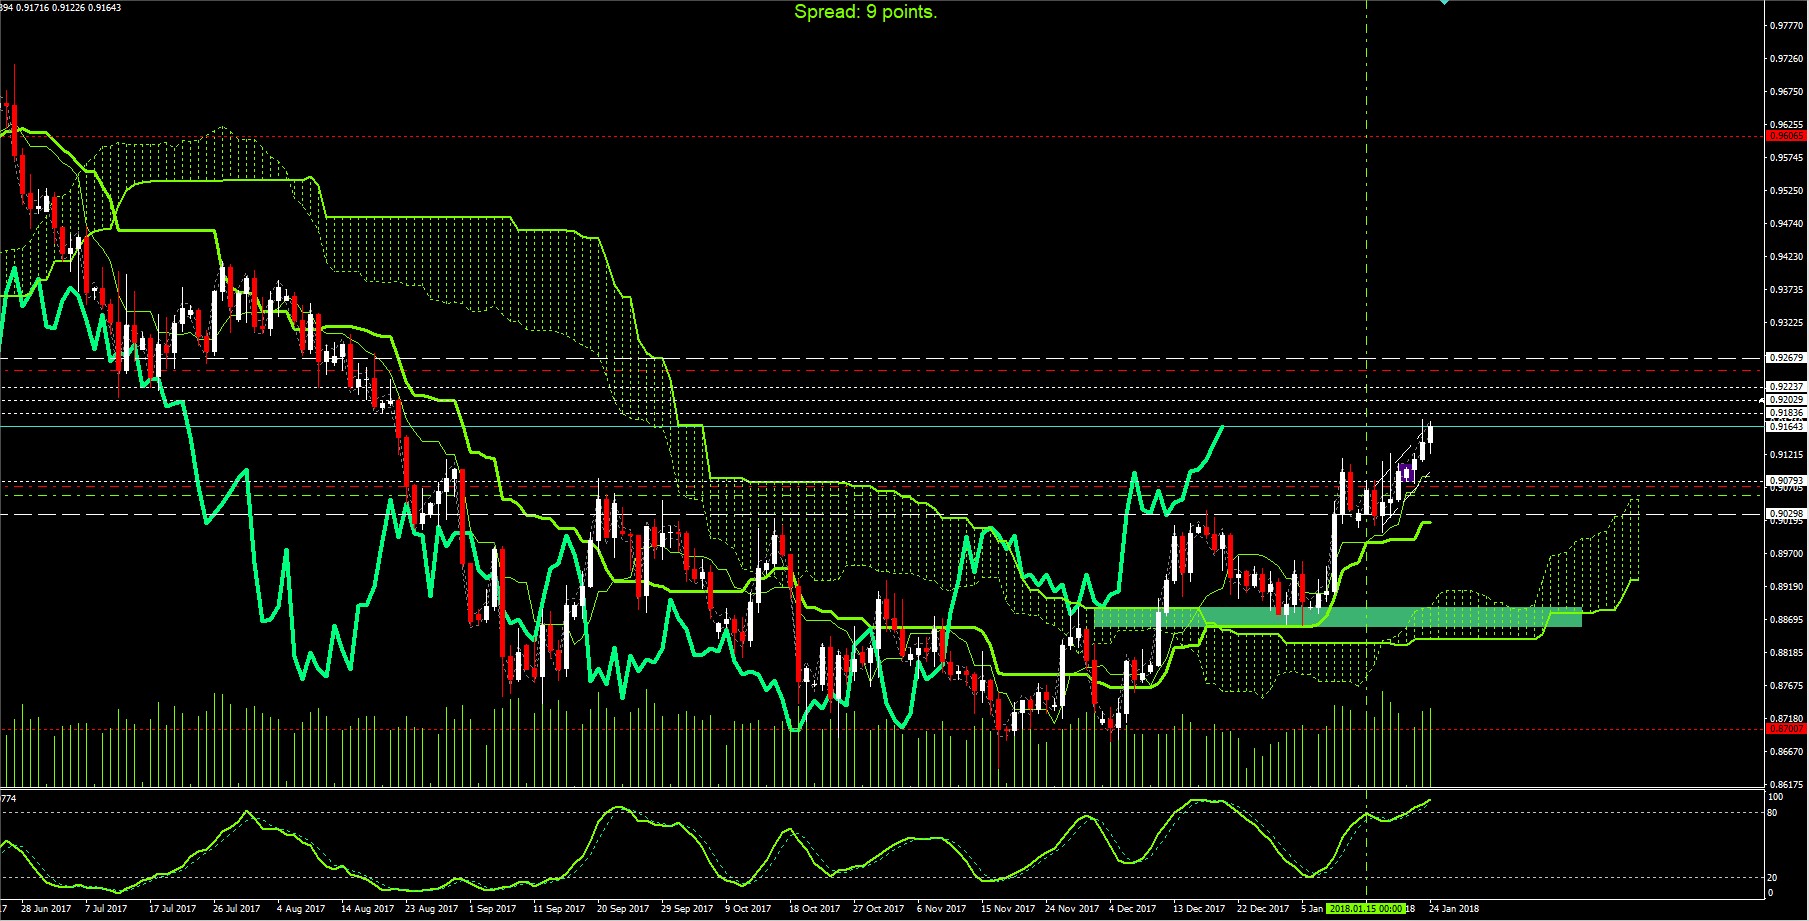The width and height of the screenshot is (1809, 921).
Task: Click the 0.90793 price level label
Action: click(1786, 481)
